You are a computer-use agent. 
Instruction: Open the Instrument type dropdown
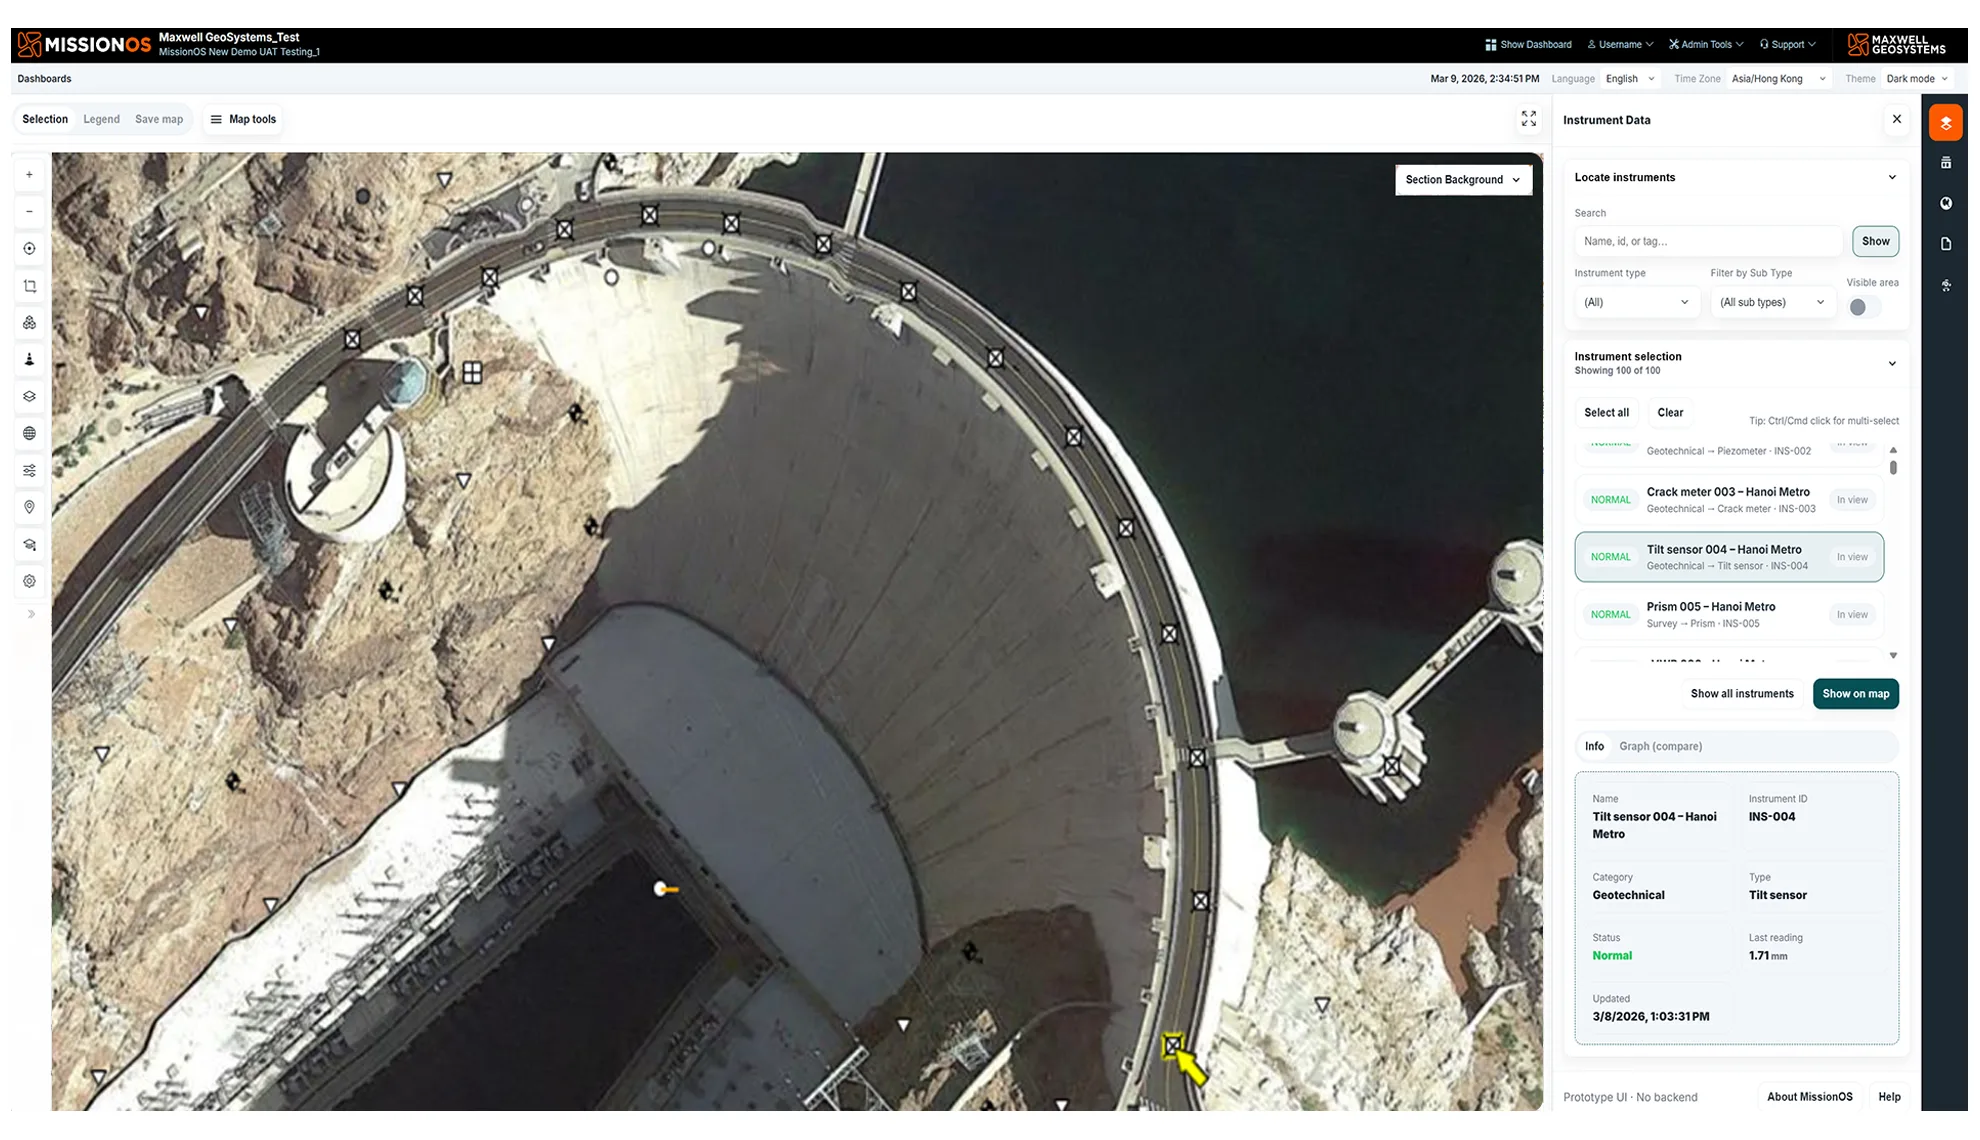1636,302
